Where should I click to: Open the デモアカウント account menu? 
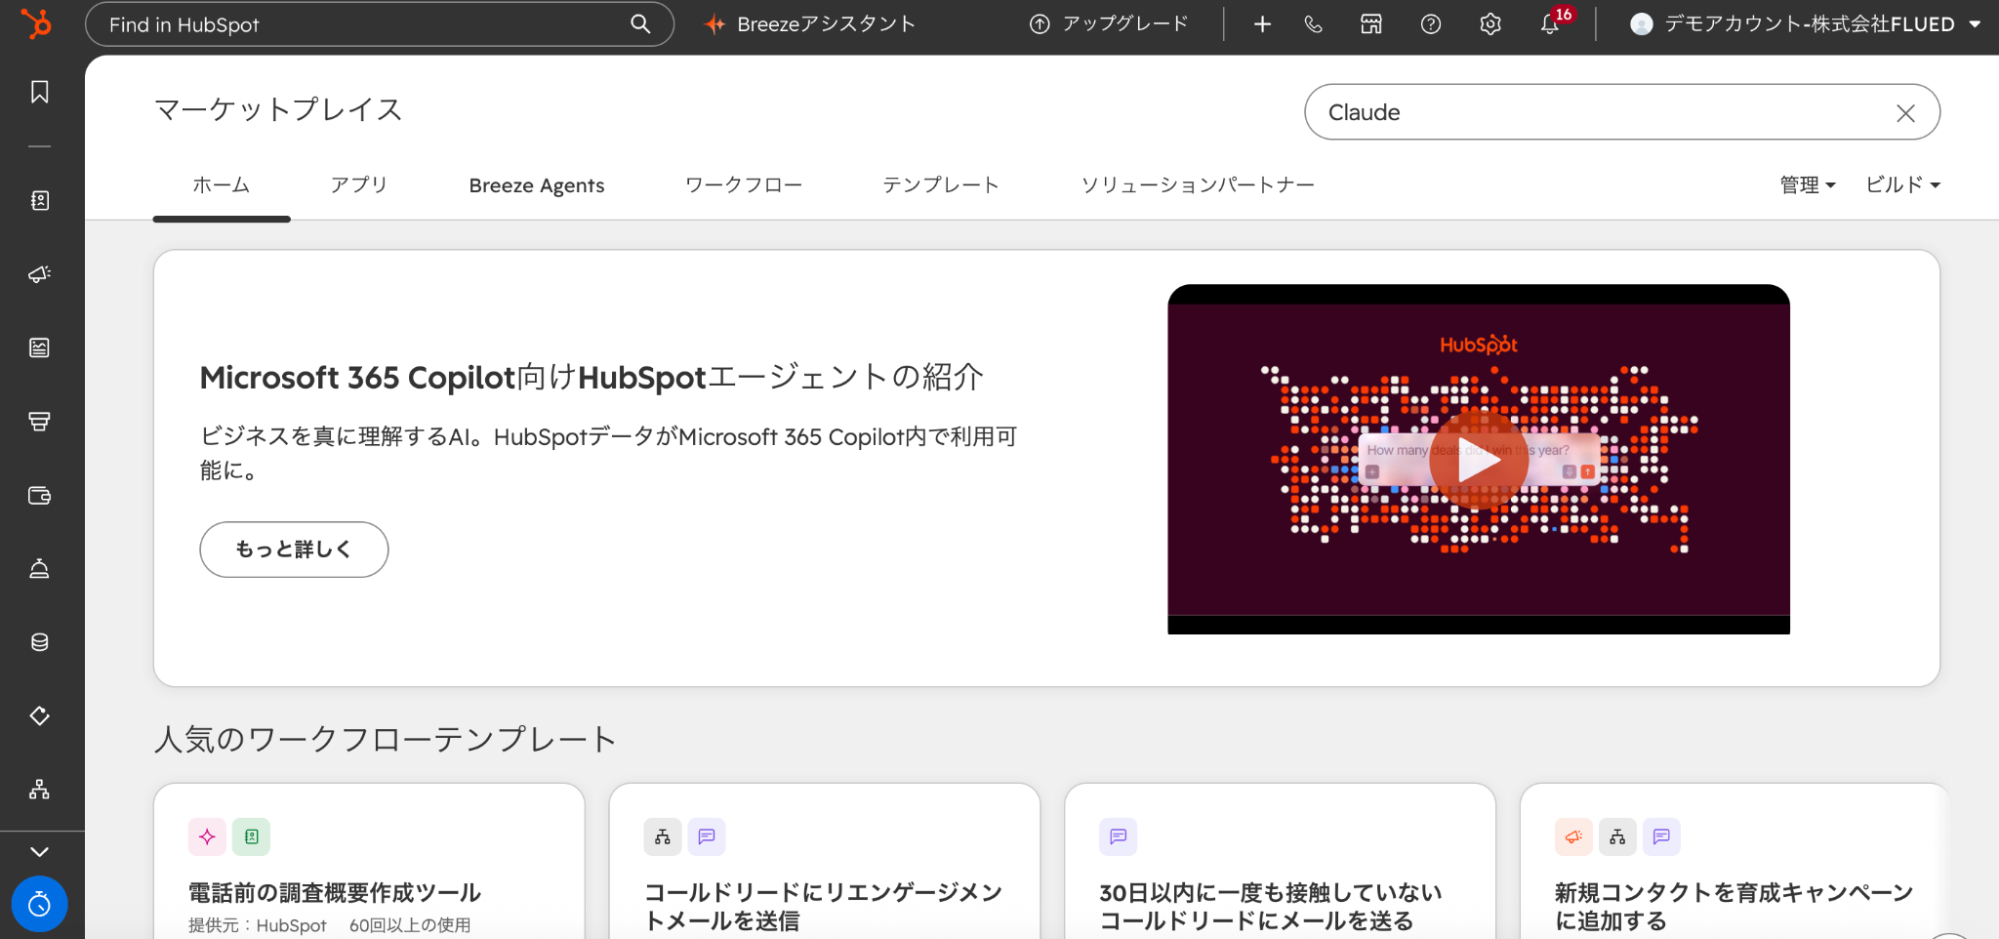1805,24
